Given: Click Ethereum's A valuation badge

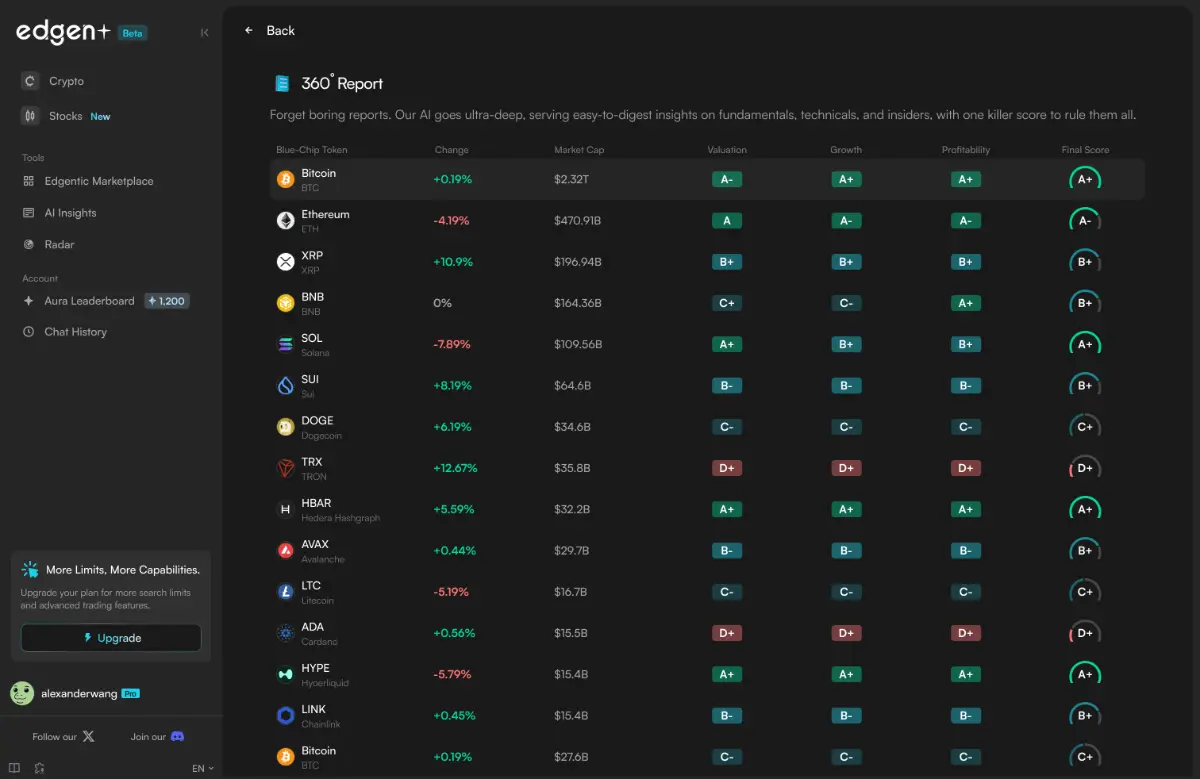Looking at the screenshot, I should point(727,221).
